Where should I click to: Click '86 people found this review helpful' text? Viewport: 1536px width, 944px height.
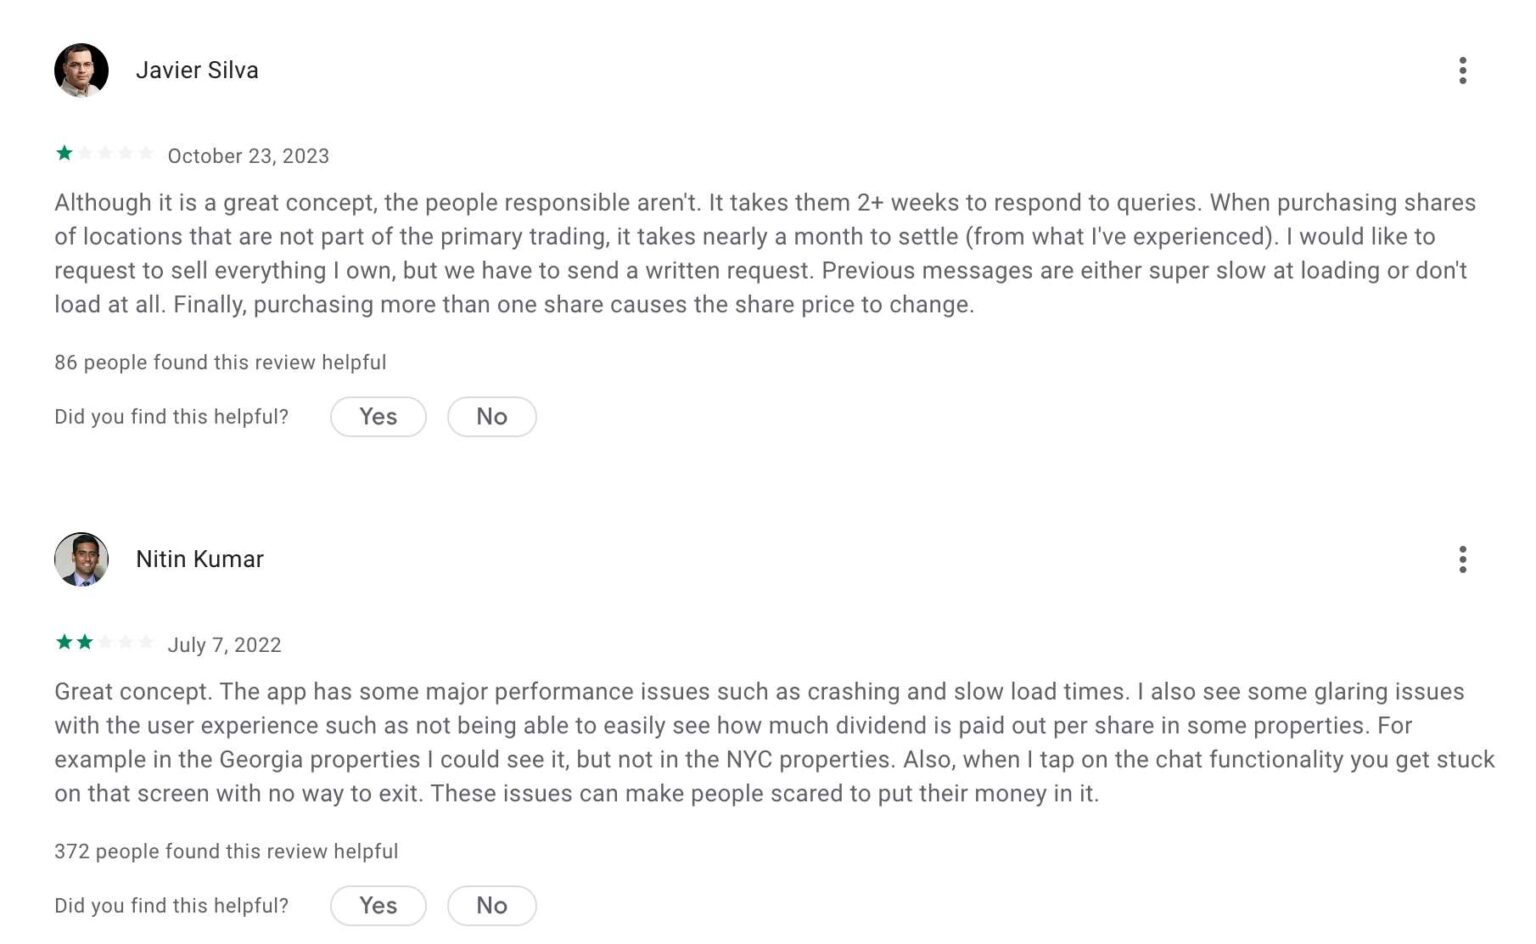pyautogui.click(x=220, y=362)
